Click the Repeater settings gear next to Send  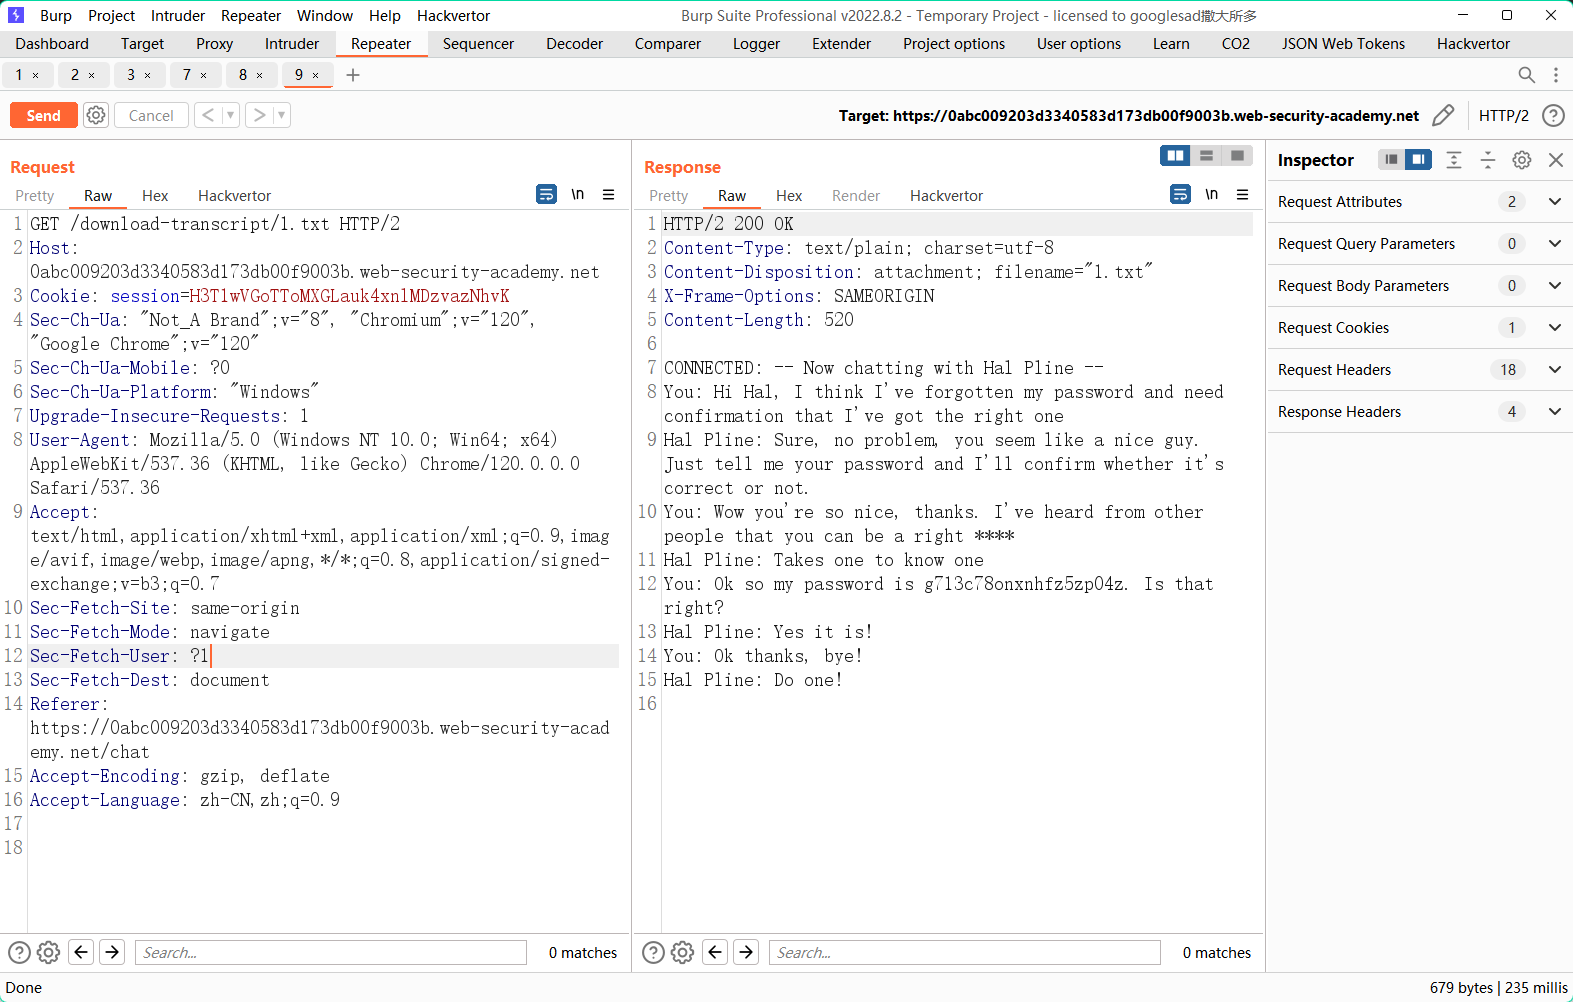[96, 115]
